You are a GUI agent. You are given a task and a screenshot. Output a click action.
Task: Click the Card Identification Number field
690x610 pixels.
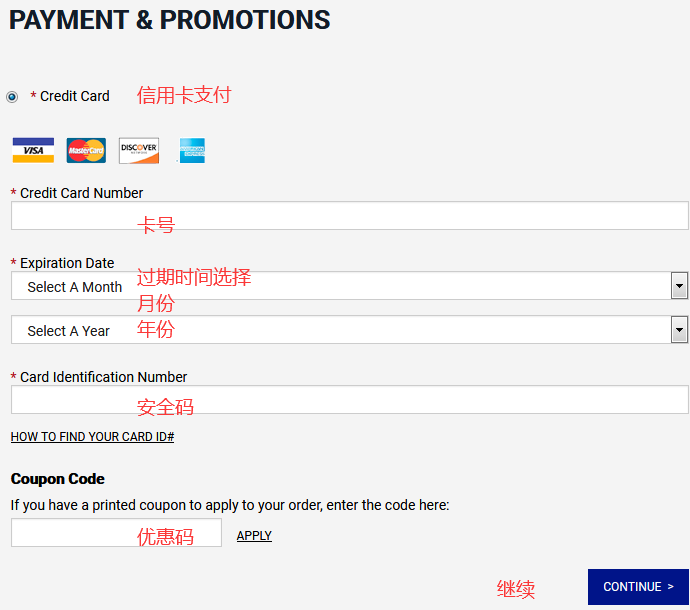(349, 400)
